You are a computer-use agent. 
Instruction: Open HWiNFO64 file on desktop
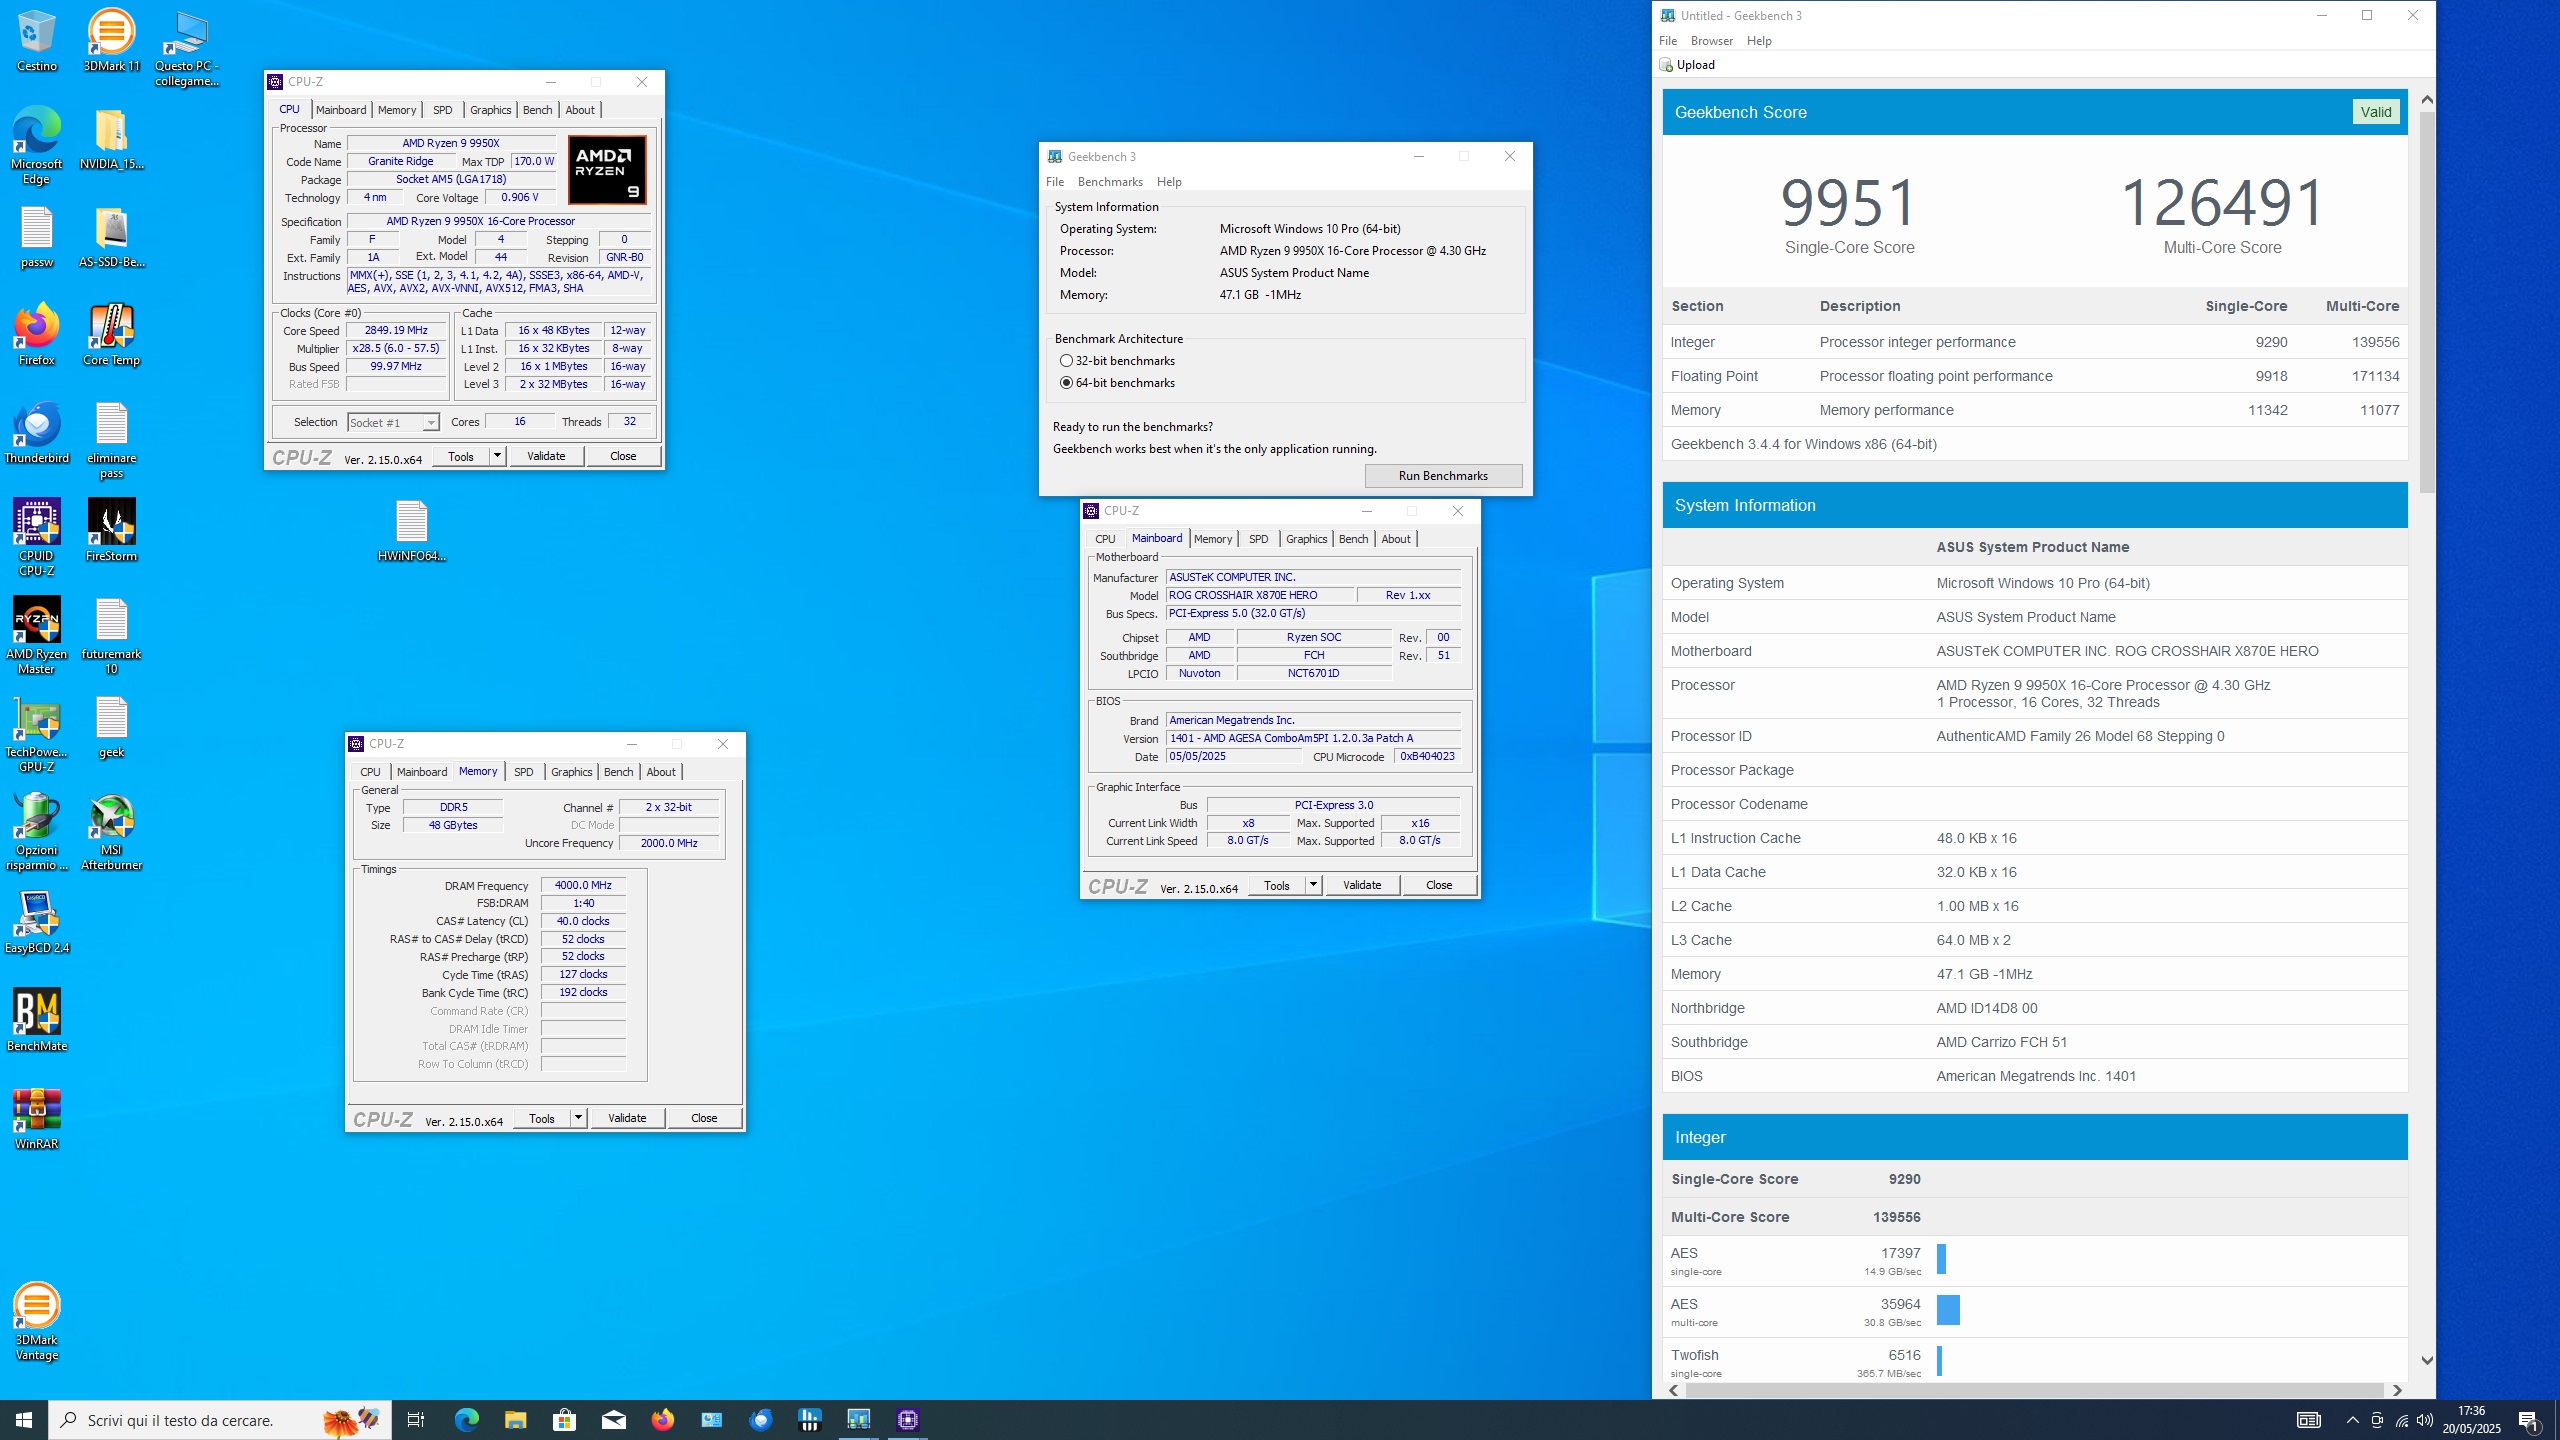click(x=411, y=531)
